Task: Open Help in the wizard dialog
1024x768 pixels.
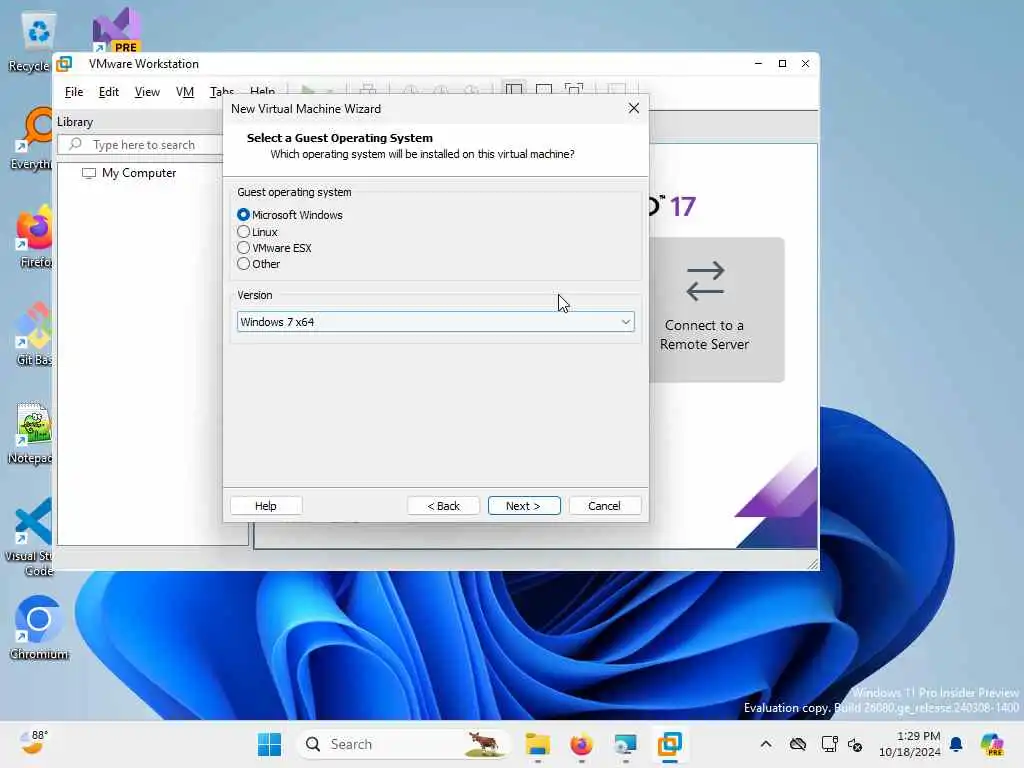Action: [266, 505]
